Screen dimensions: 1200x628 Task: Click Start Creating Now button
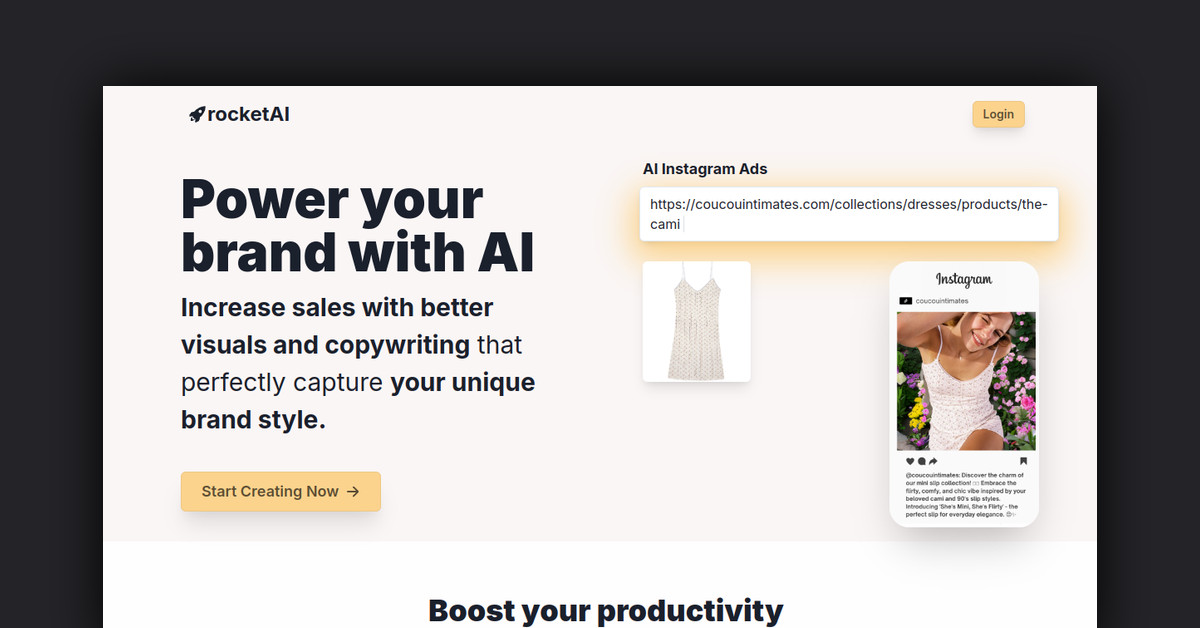coord(281,491)
